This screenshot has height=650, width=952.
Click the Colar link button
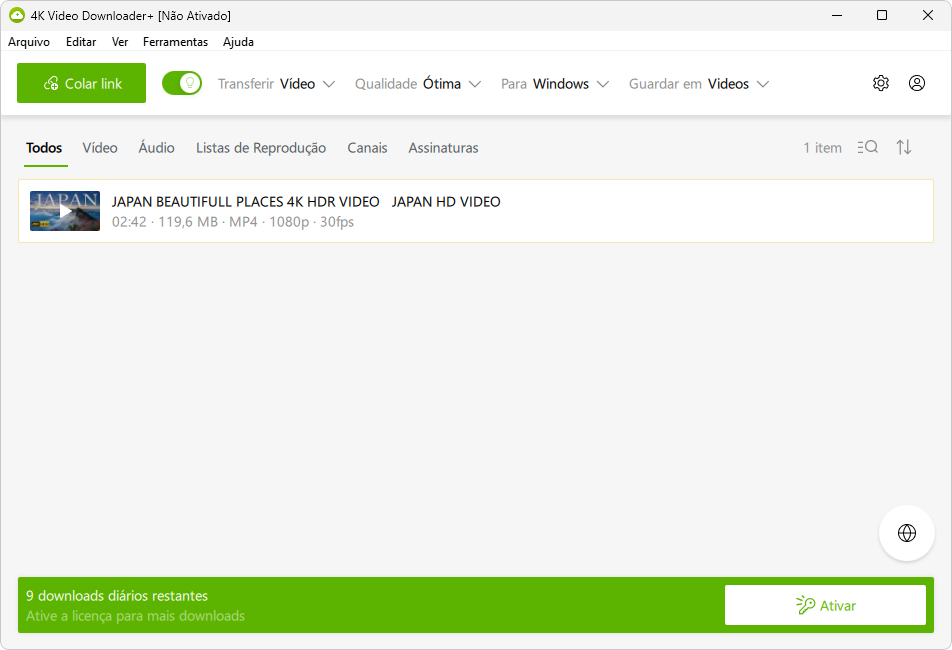coord(81,83)
